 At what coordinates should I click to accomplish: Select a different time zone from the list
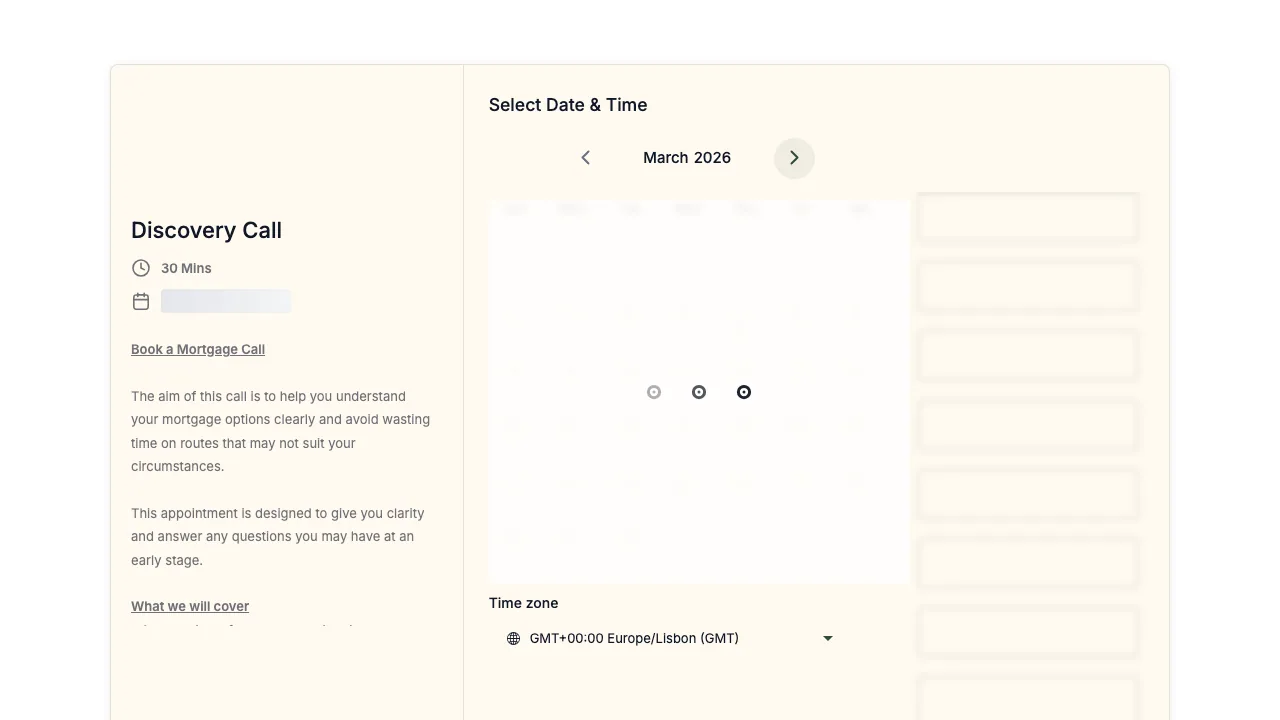click(x=668, y=638)
